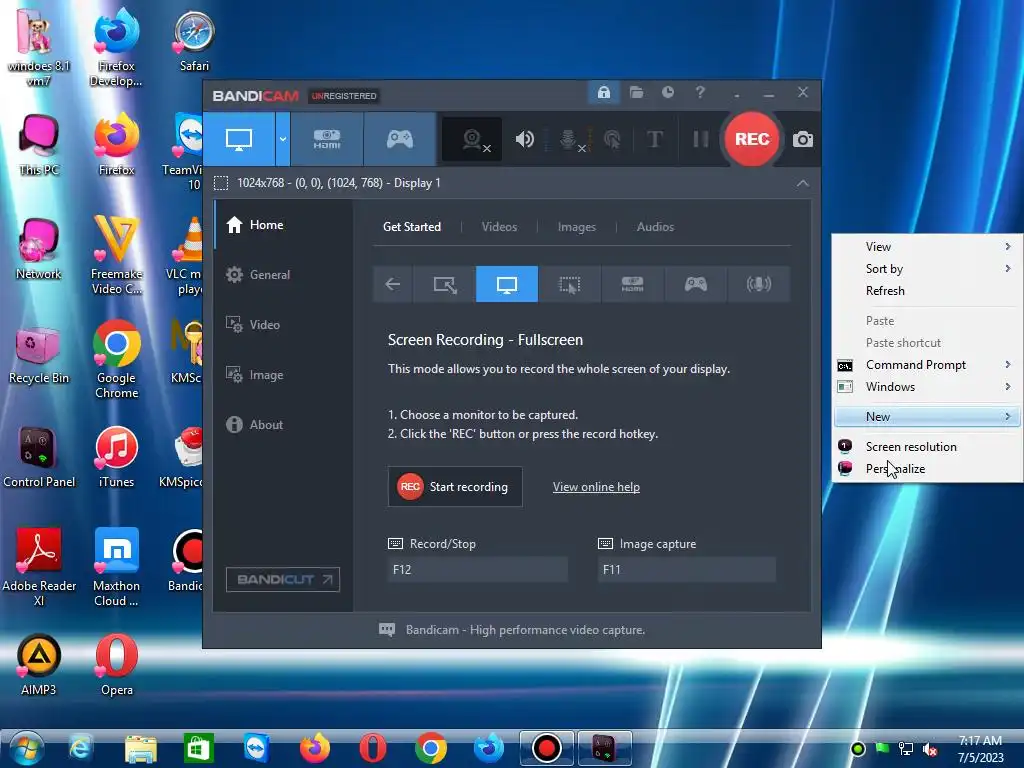1024x768 pixels.
Task: Select around-mouse recording mode icon
Action: (x=569, y=284)
